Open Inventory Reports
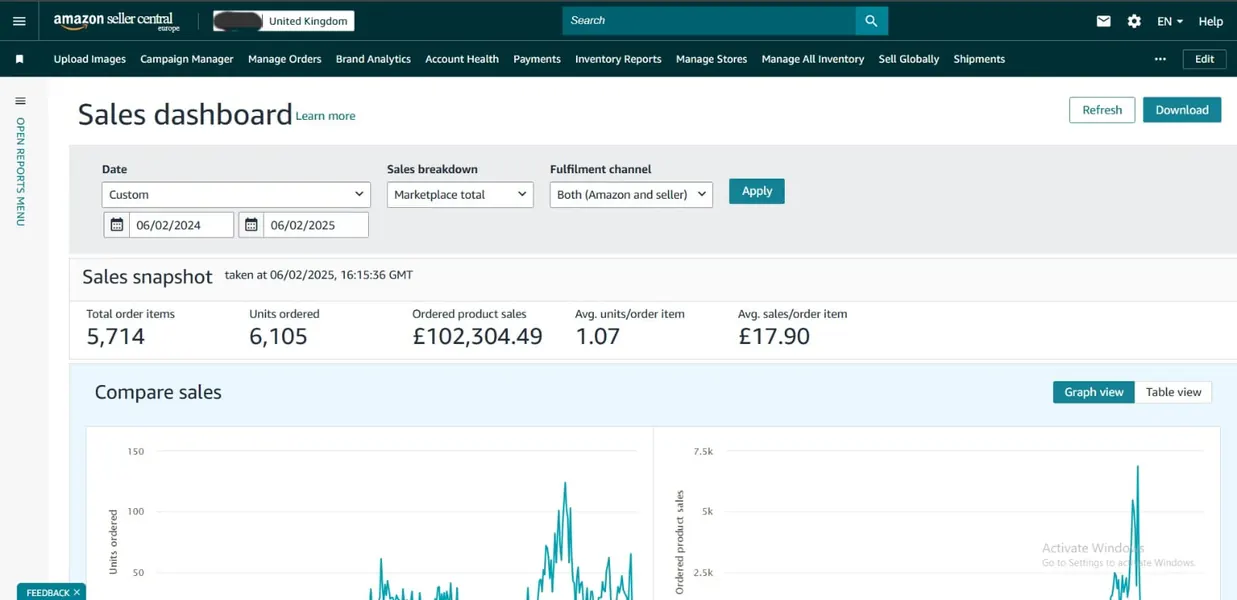1237x600 pixels. pyautogui.click(x=618, y=59)
